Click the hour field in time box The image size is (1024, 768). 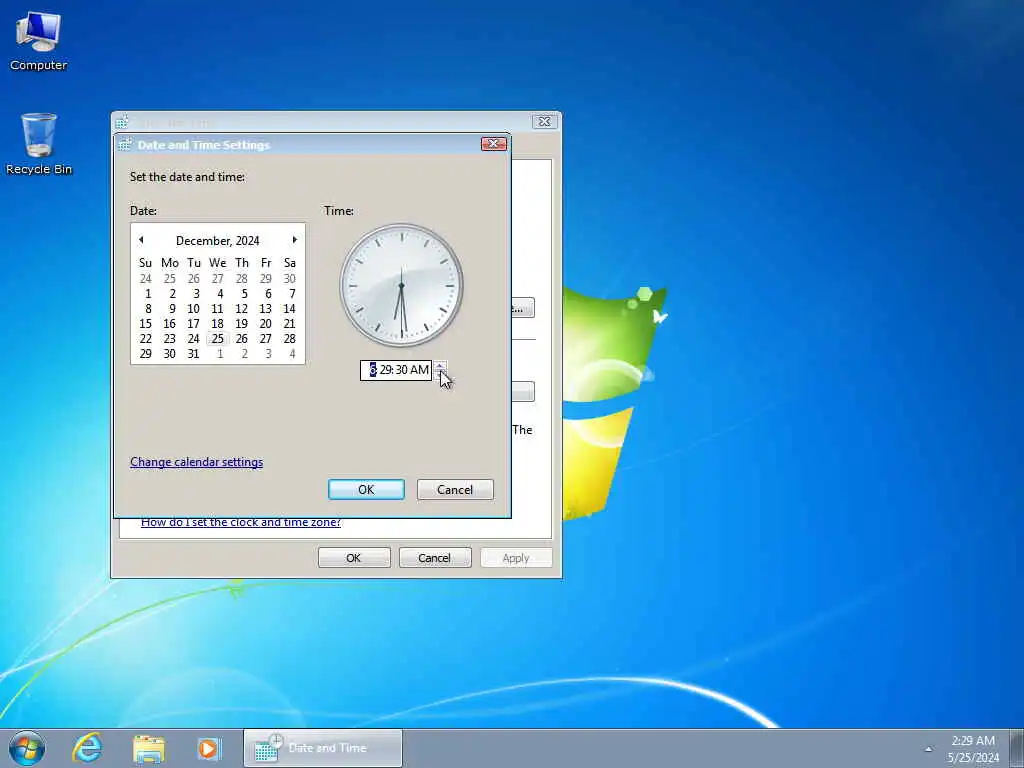point(373,370)
